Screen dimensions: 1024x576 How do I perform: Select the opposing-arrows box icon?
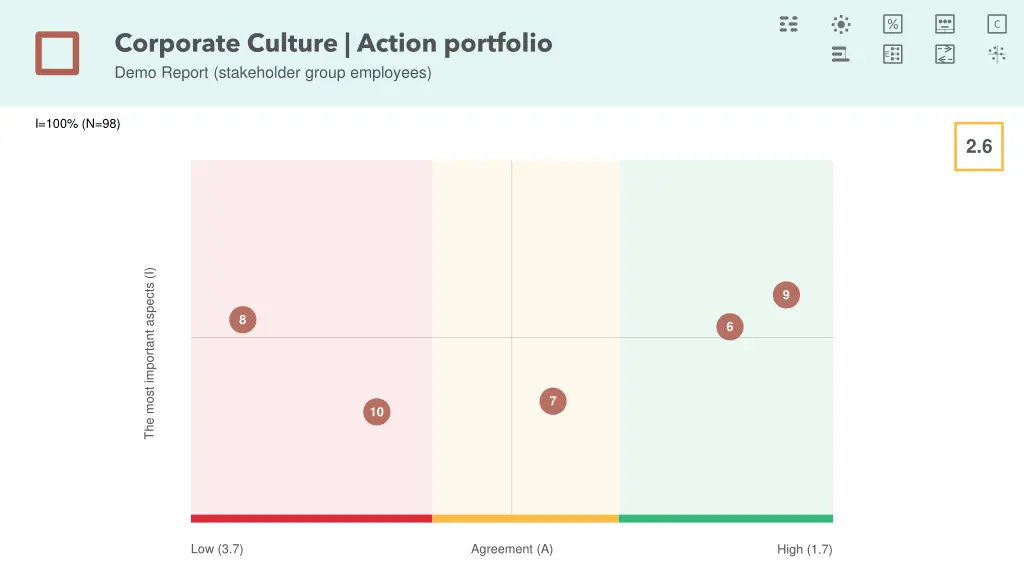(x=945, y=54)
